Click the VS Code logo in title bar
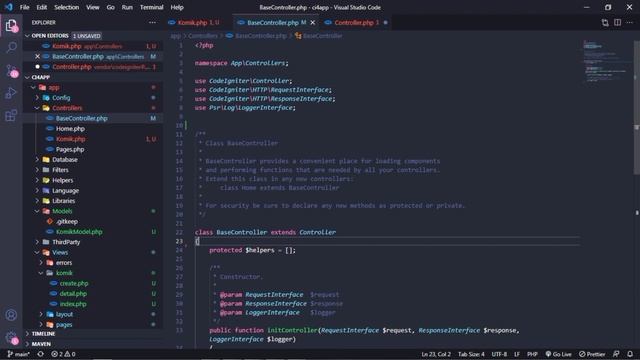Viewport: 640px width, 360px height. (9, 7)
